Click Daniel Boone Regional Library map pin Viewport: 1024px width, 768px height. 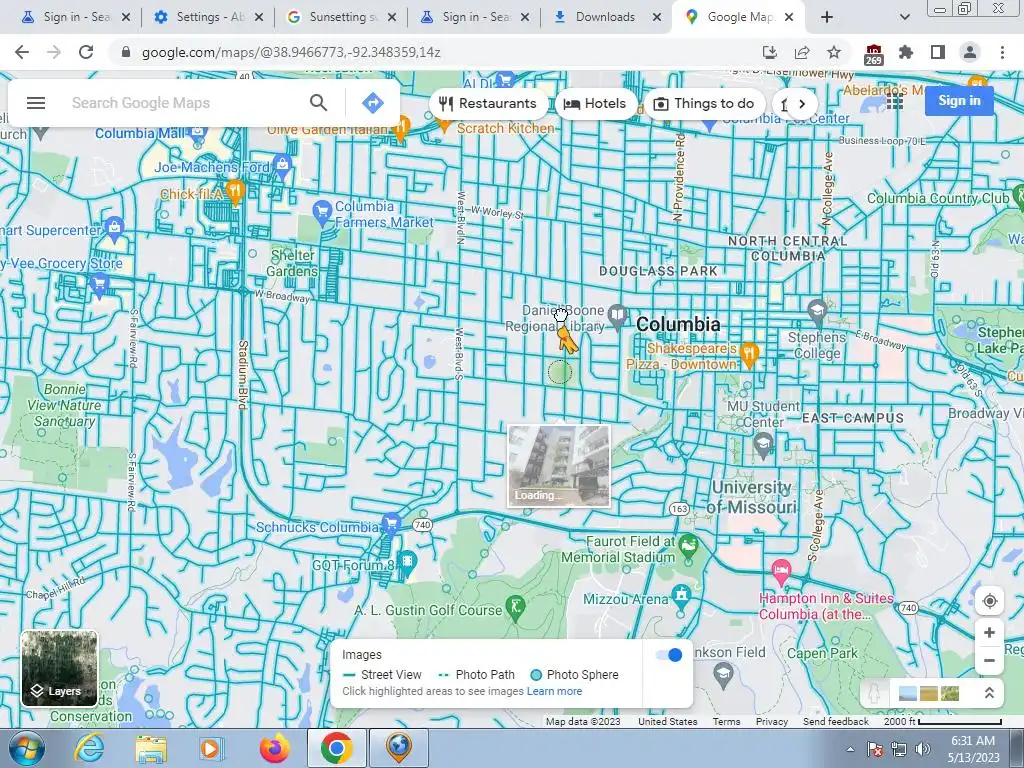coord(617,317)
